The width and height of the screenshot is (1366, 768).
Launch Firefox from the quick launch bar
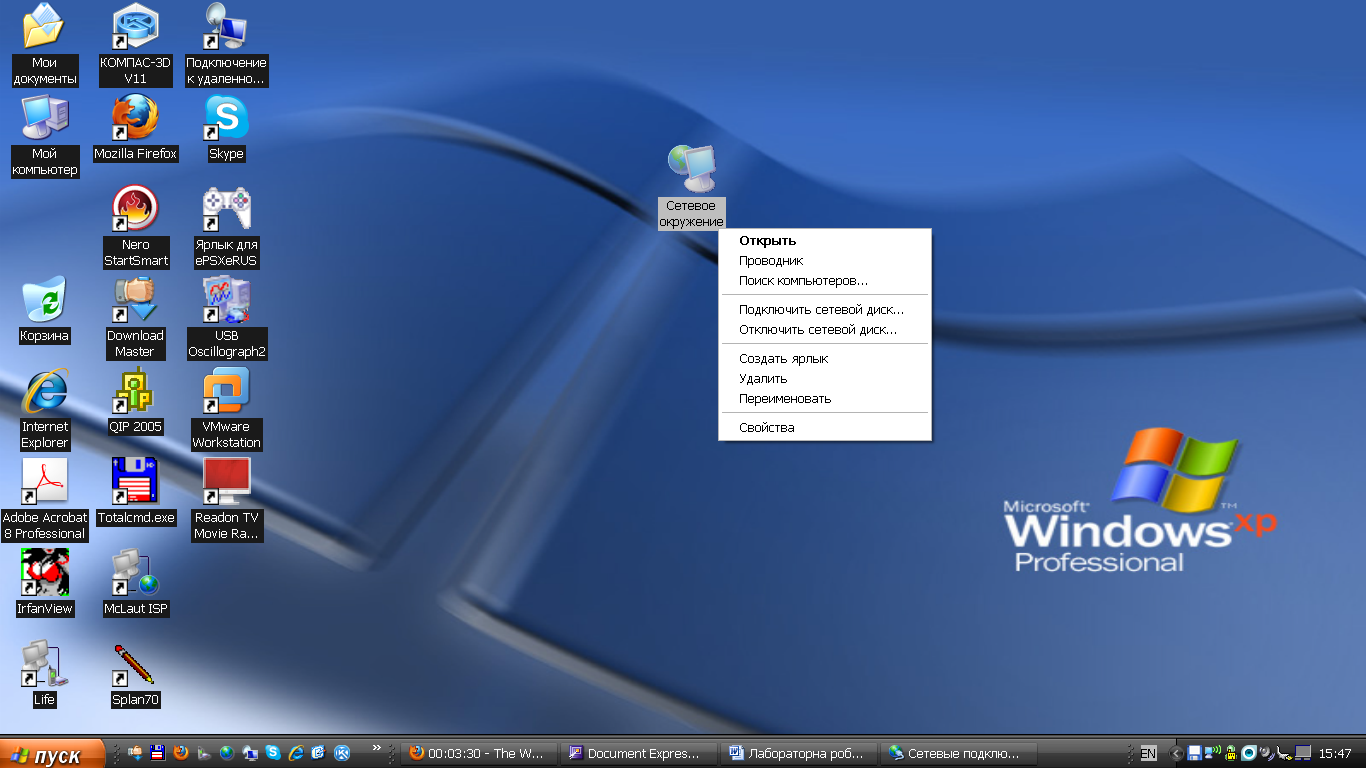181,753
